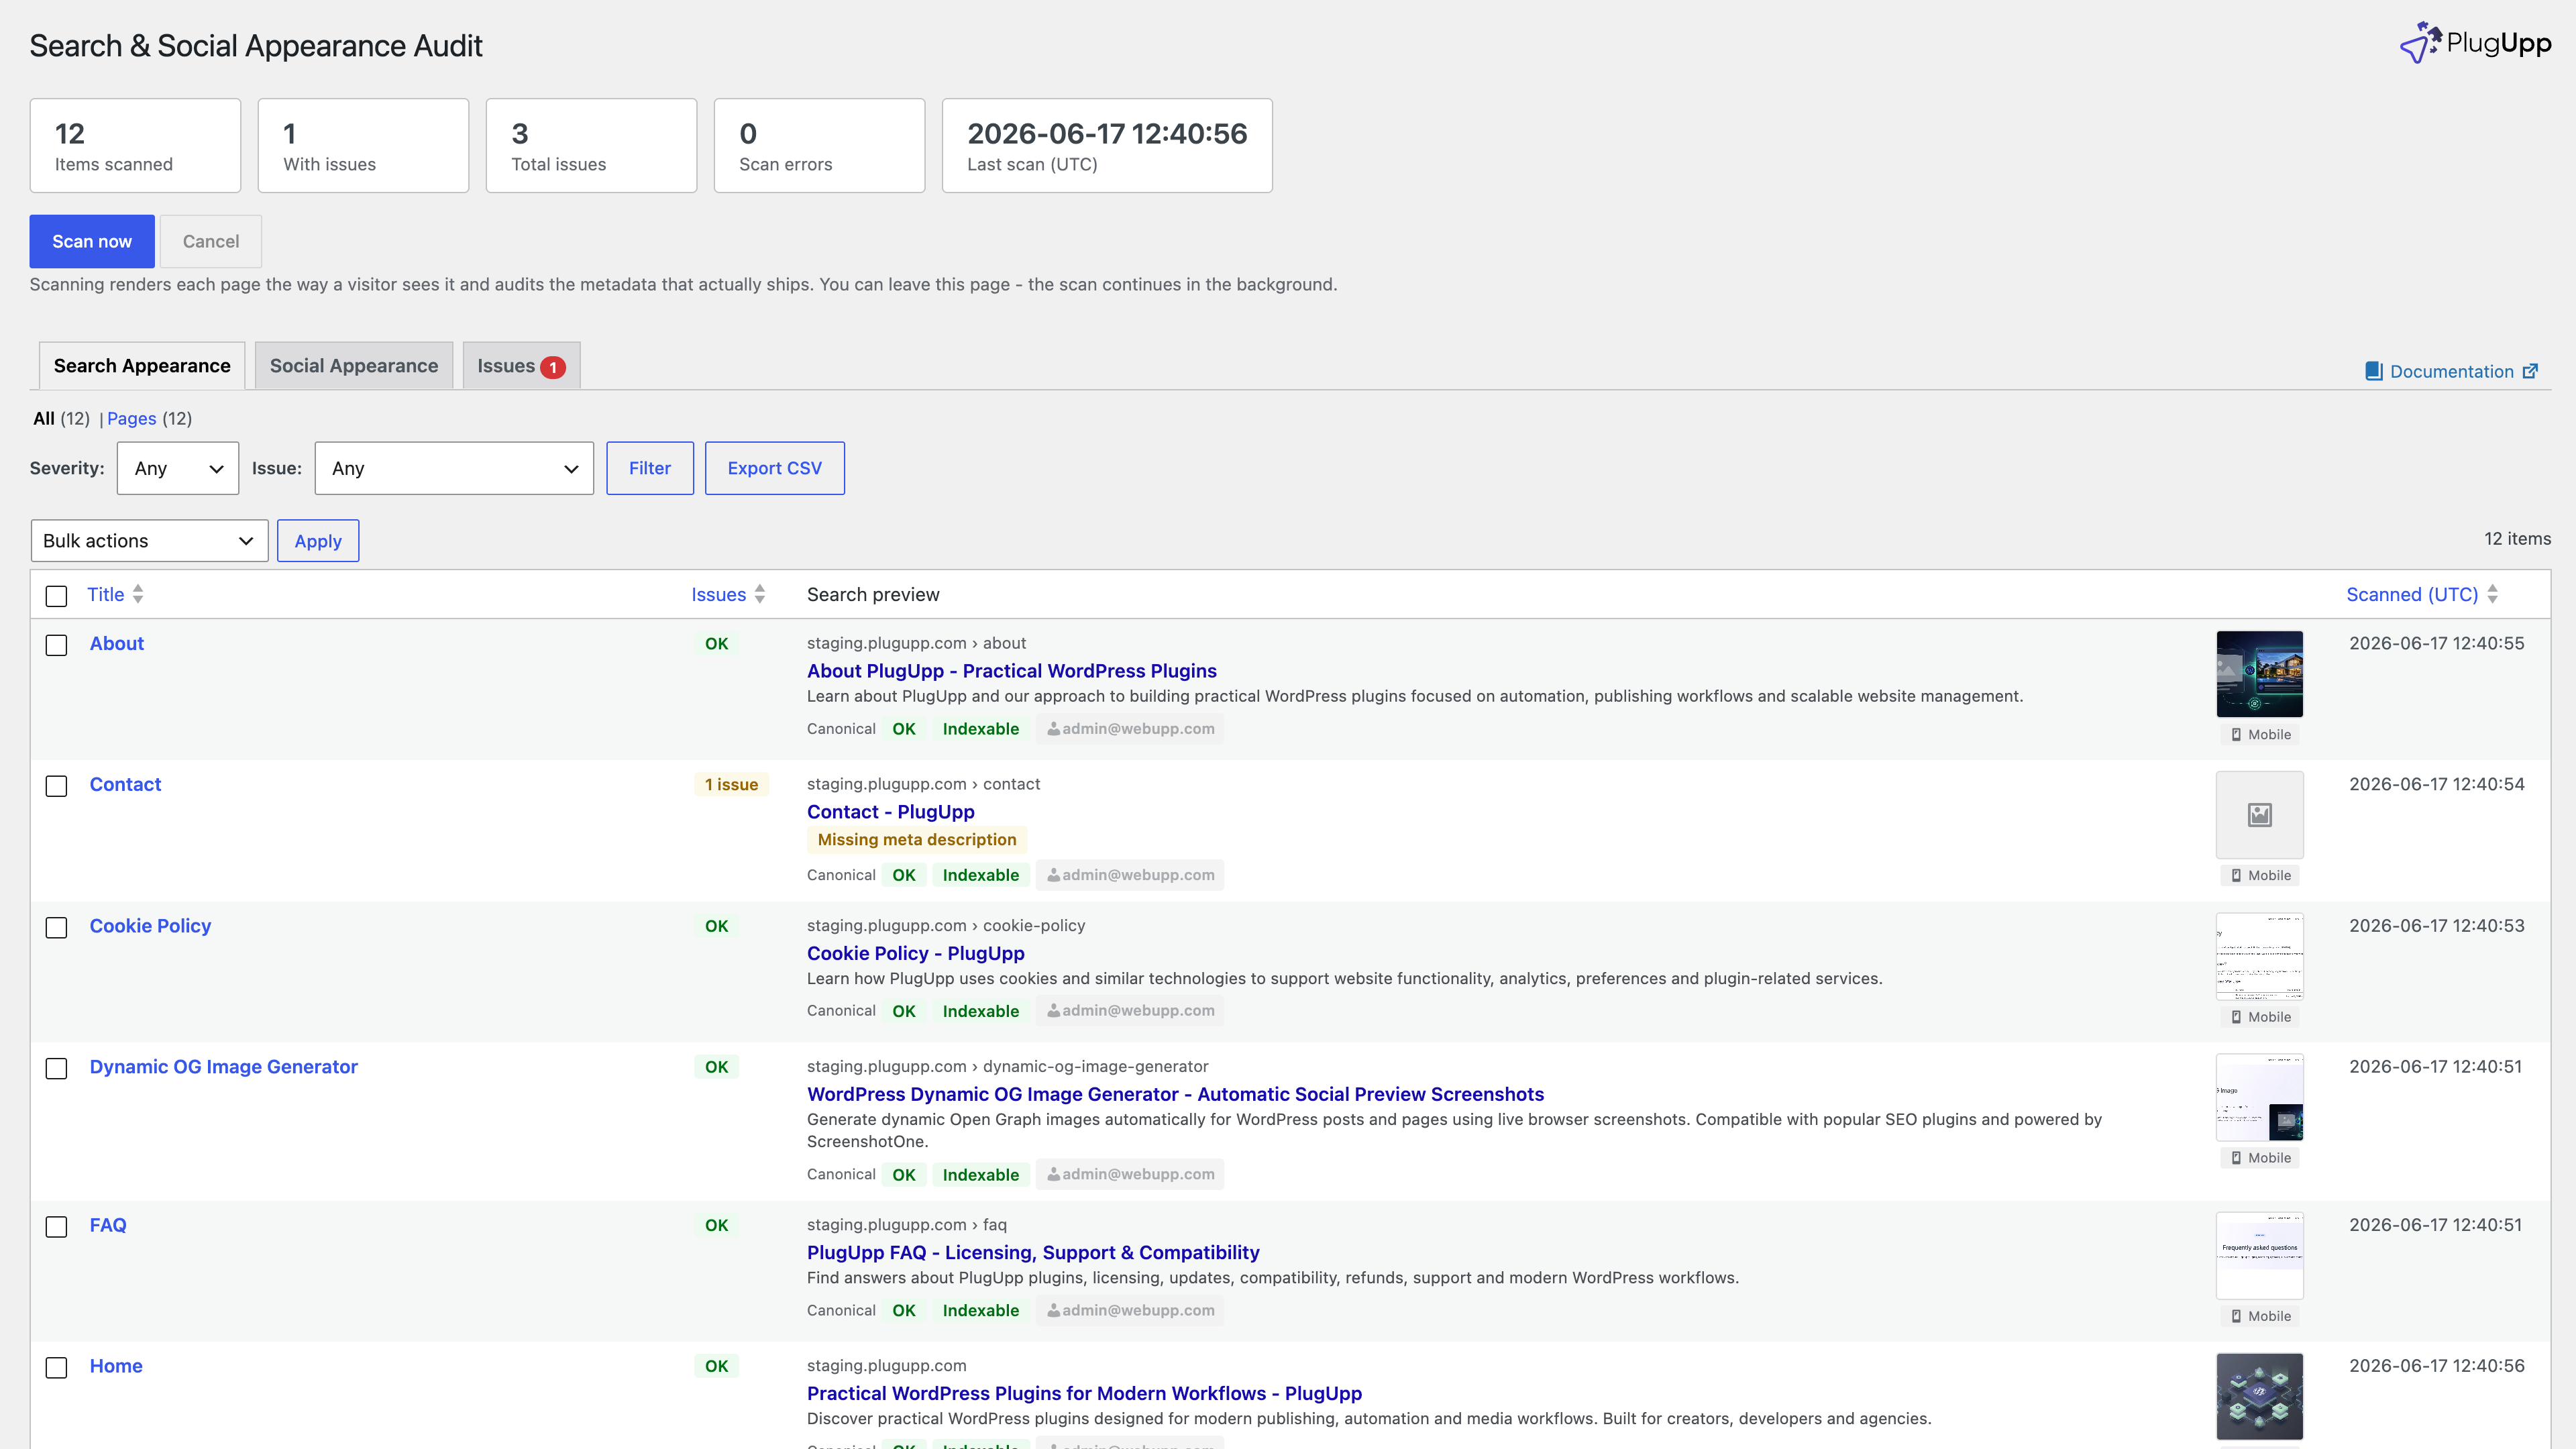Click 'Cookie Policy - PlugUpp' preview title
The image size is (2576, 1449).
916,954
